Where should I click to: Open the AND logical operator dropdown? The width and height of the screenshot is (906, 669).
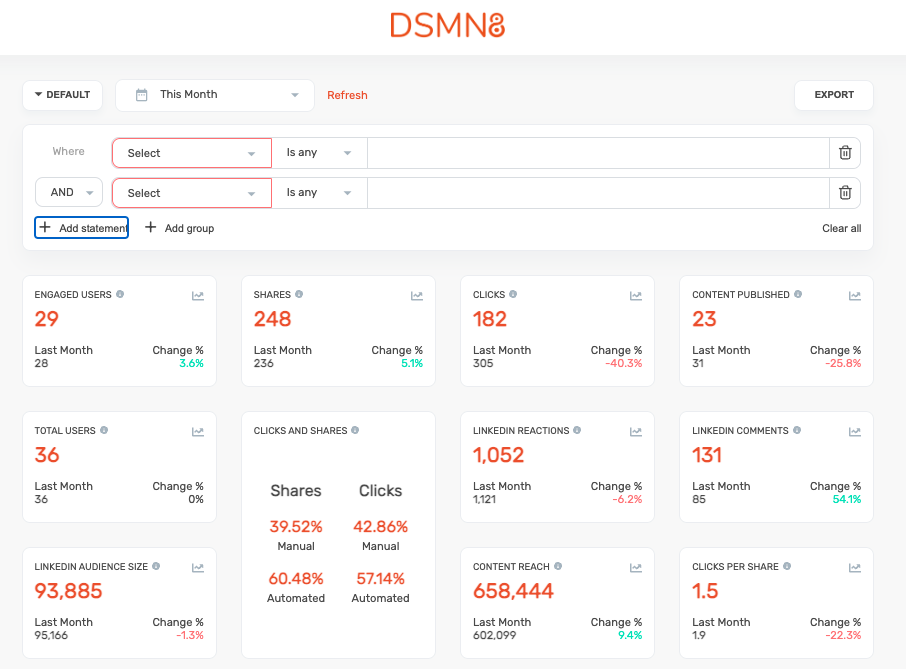click(x=69, y=193)
